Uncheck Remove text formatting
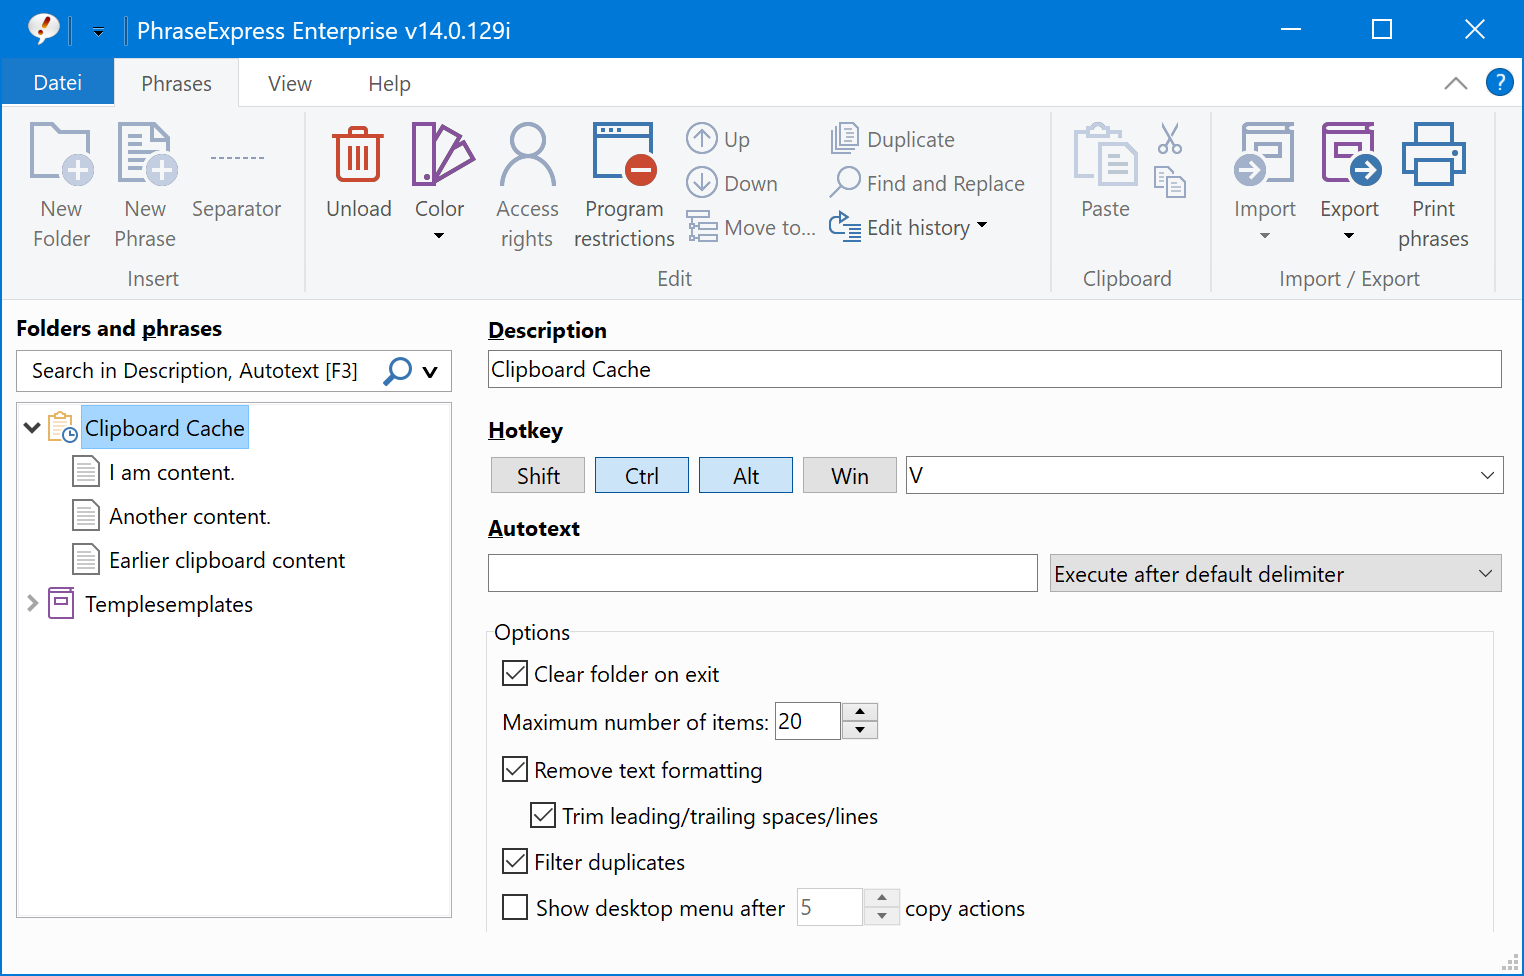This screenshot has height=976, width=1524. coord(515,769)
